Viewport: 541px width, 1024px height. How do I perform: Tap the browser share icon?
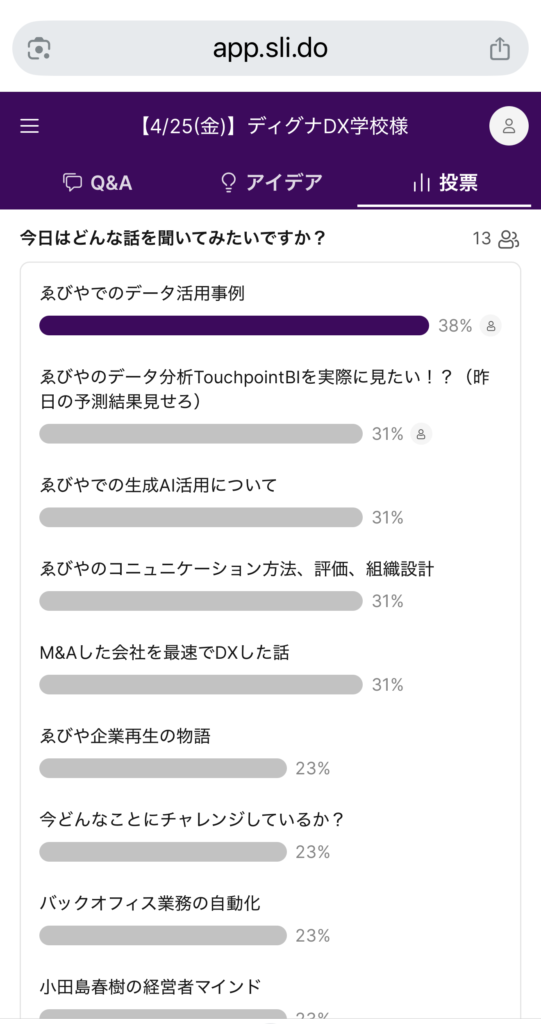tap(499, 48)
